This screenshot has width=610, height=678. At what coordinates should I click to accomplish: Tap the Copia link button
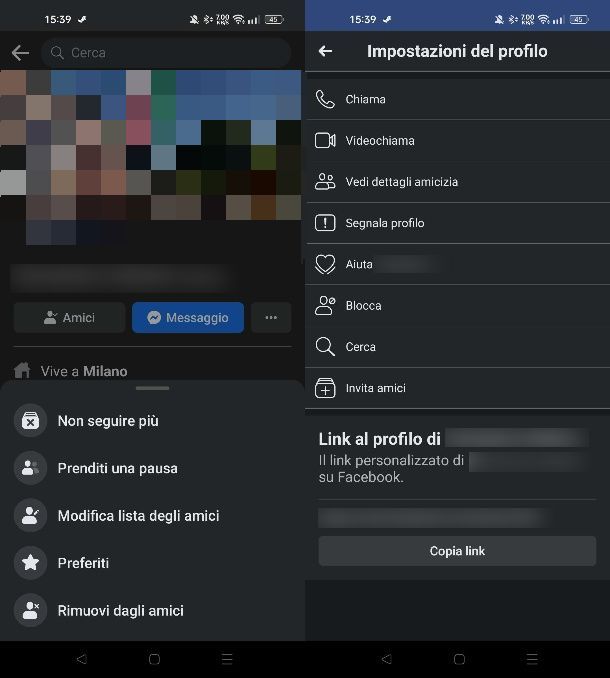[x=457, y=551]
